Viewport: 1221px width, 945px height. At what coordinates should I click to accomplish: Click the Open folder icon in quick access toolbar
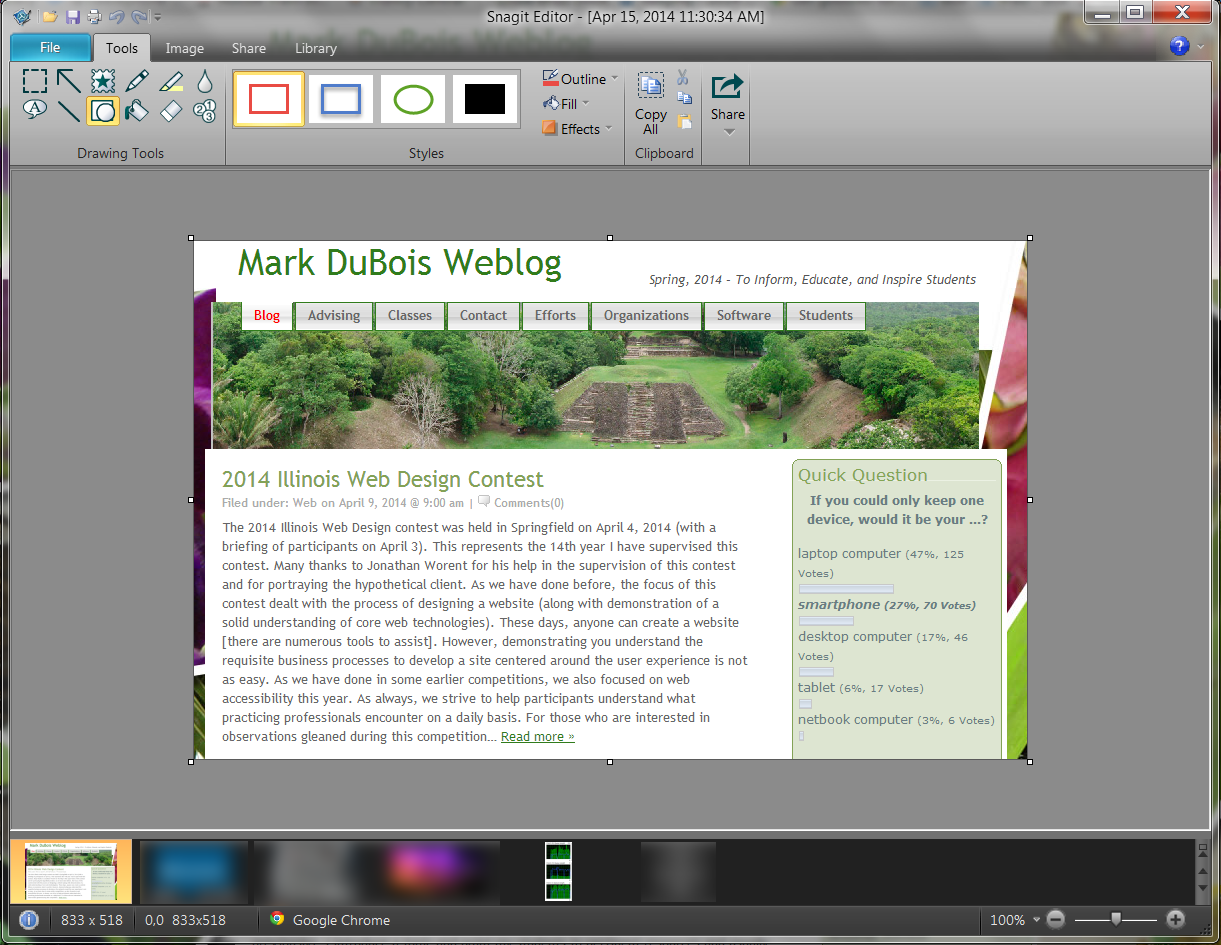click(49, 16)
